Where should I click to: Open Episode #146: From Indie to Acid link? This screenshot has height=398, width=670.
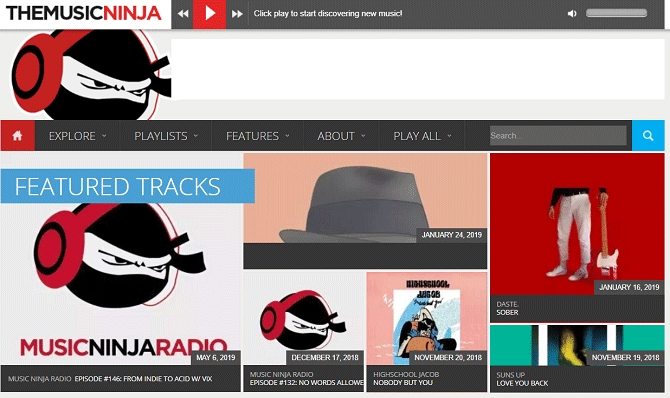pyautogui.click(x=143, y=379)
